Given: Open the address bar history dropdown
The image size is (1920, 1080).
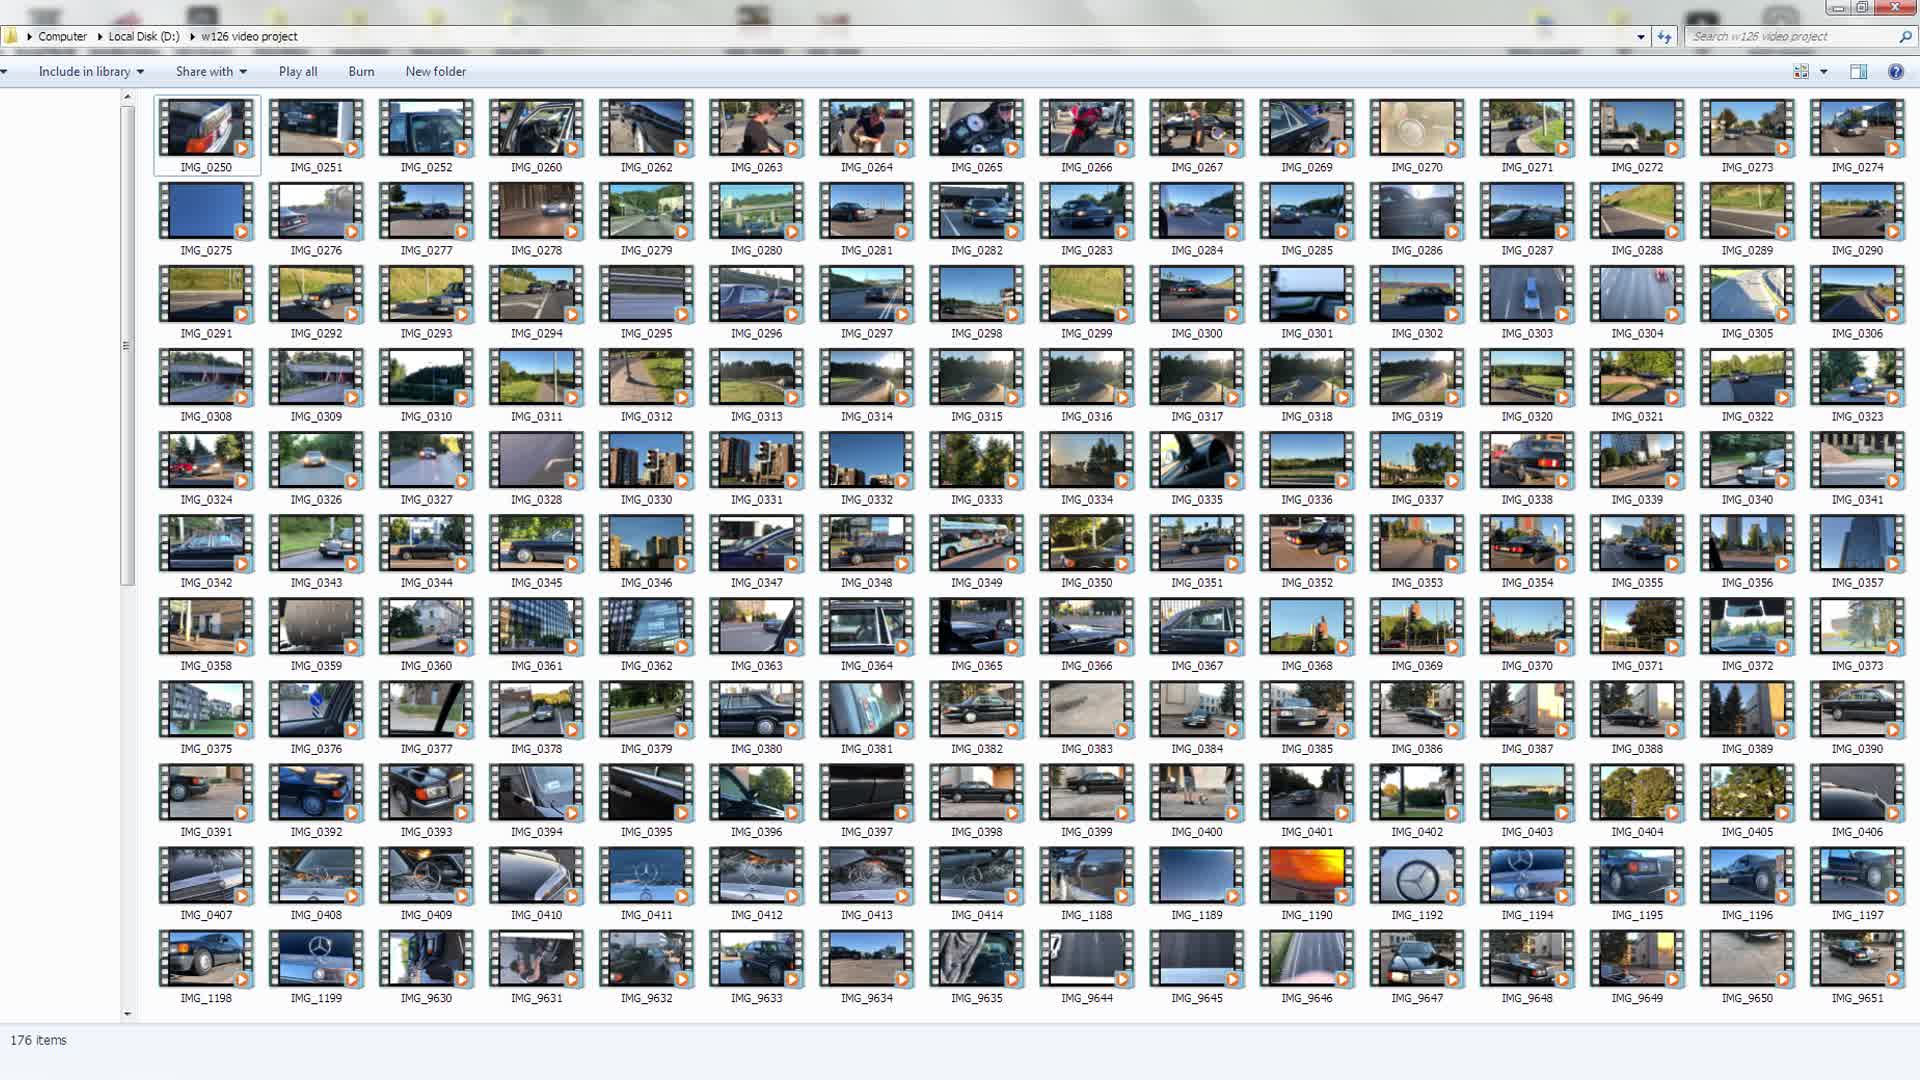Looking at the screenshot, I should click(1641, 36).
